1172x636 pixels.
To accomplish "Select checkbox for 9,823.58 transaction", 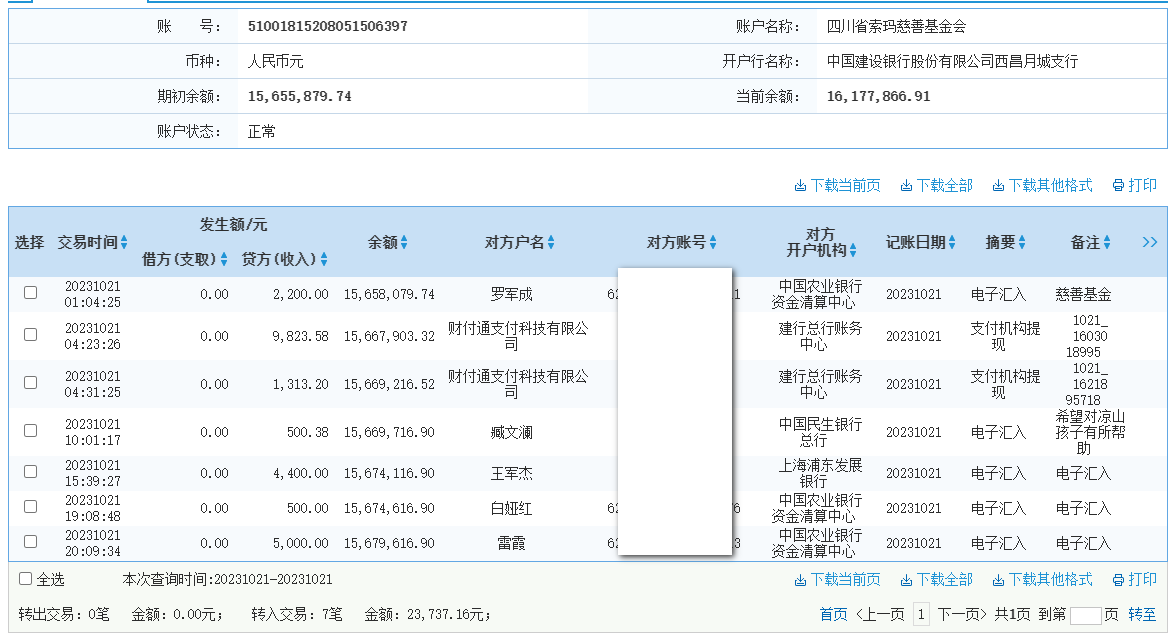I will point(31,334).
